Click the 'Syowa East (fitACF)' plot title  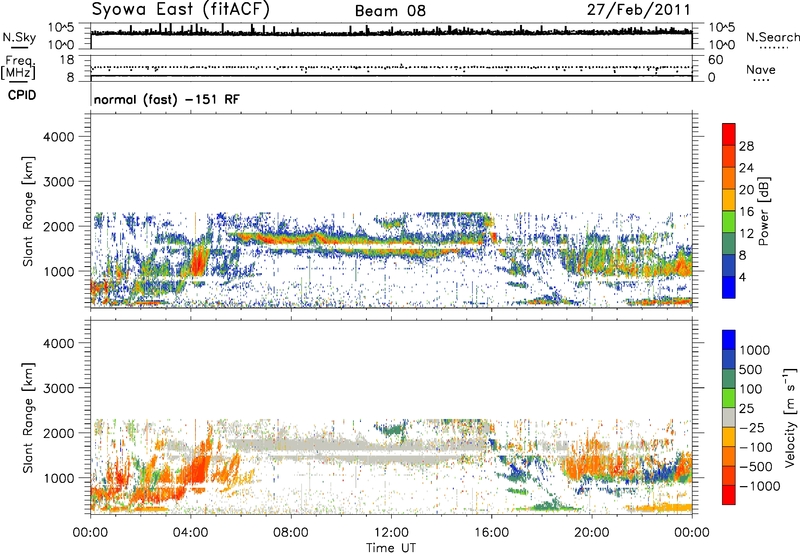181,9
